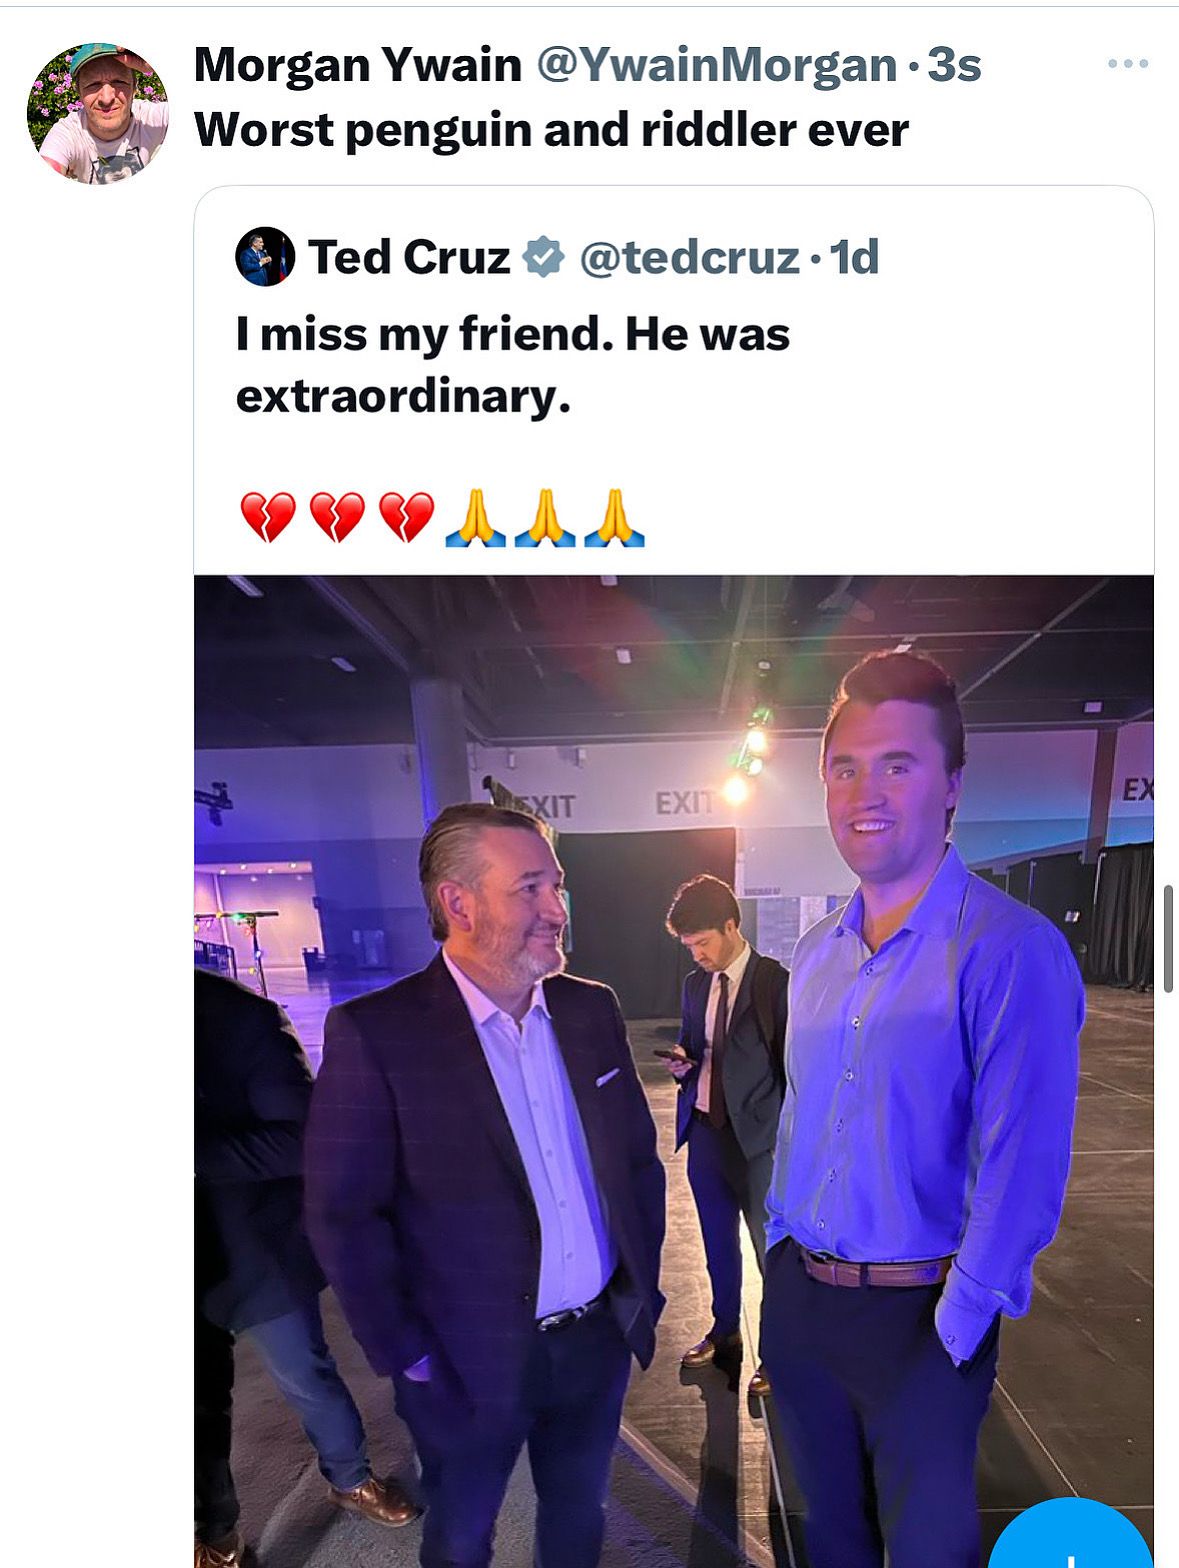Click Morgan Ywain's profile avatar
The height and width of the screenshot is (1568, 1179).
[98, 114]
